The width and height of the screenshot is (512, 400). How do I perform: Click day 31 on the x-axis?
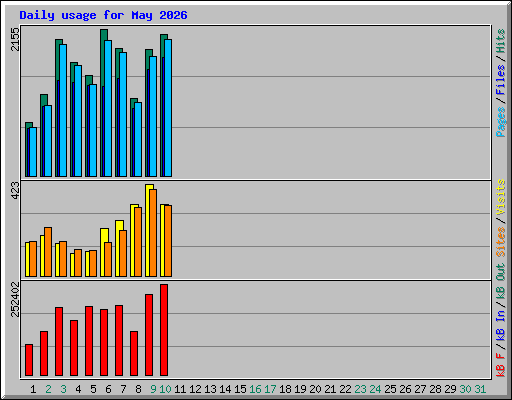pyautogui.click(x=480, y=389)
